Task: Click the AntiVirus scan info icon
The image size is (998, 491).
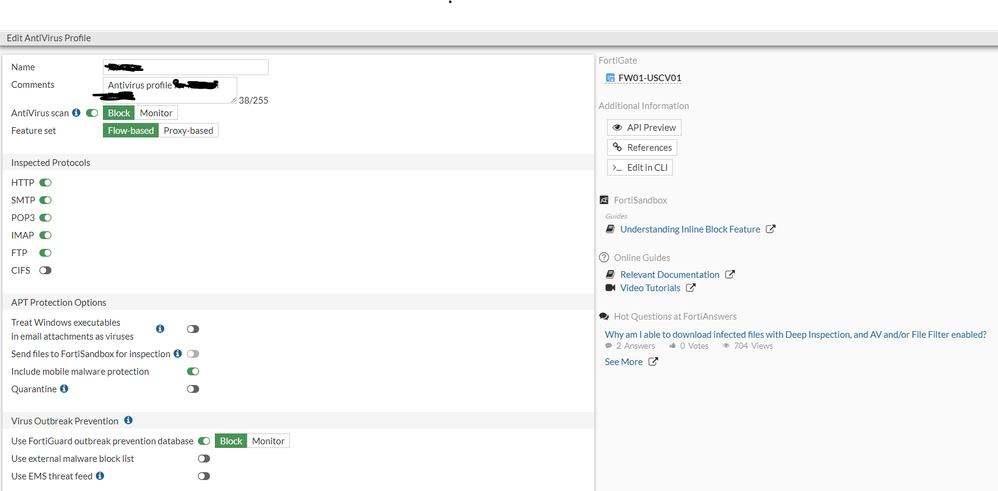Action: [76, 113]
